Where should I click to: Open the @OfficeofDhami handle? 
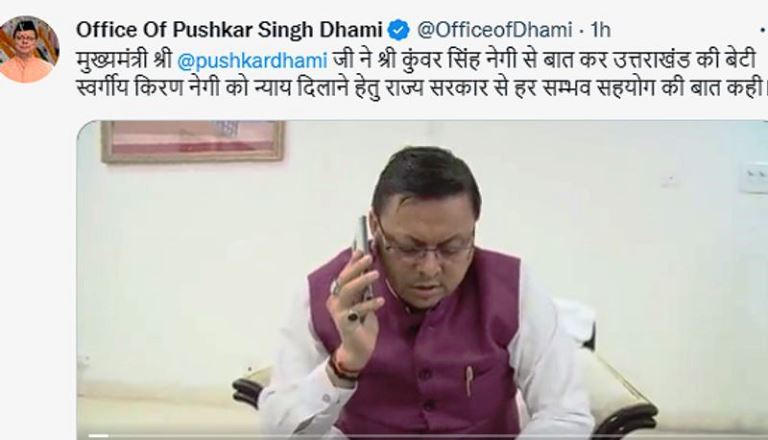click(494, 30)
